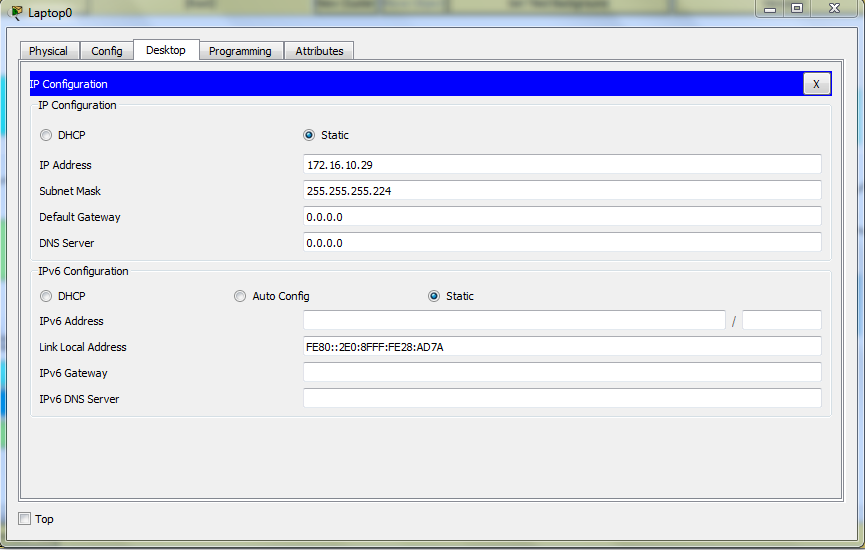Select the IPv4 DHCP radio button
Image resolution: width=865 pixels, height=550 pixels.
pyautogui.click(x=46, y=135)
